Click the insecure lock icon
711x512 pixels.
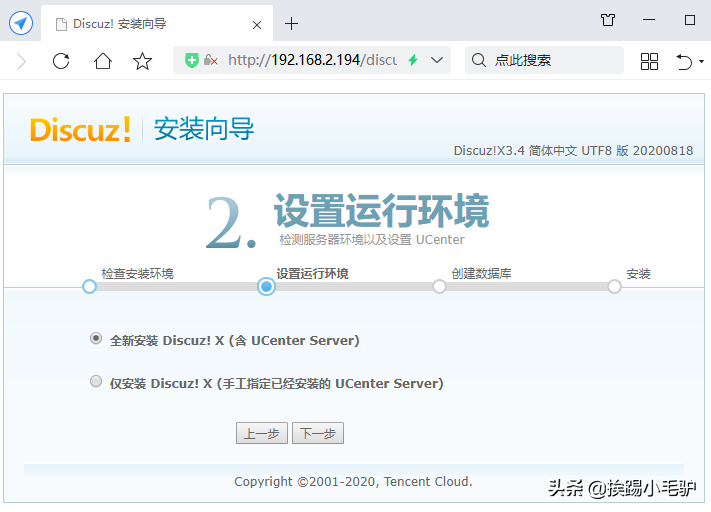210,60
